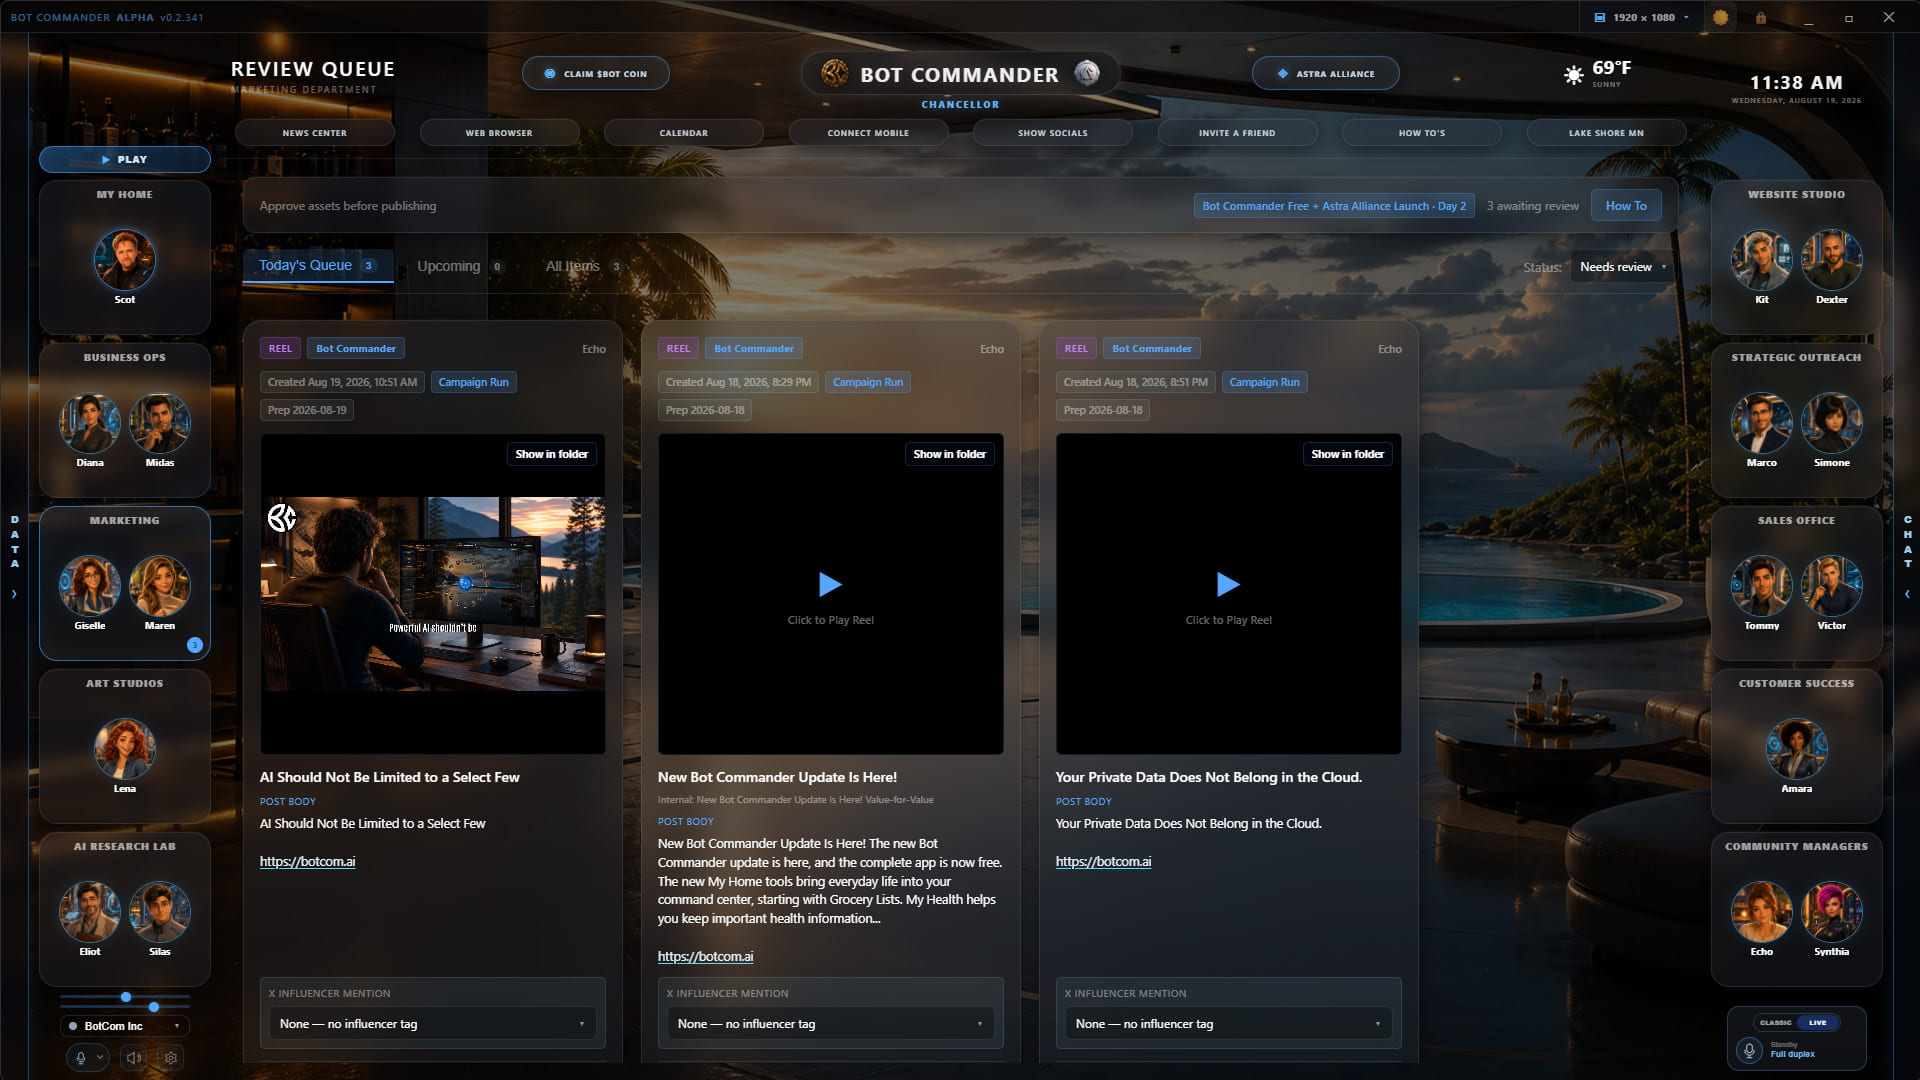This screenshot has height=1080, width=1920.
Task: Expand the Chat side panel arrow
Action: (1907, 594)
